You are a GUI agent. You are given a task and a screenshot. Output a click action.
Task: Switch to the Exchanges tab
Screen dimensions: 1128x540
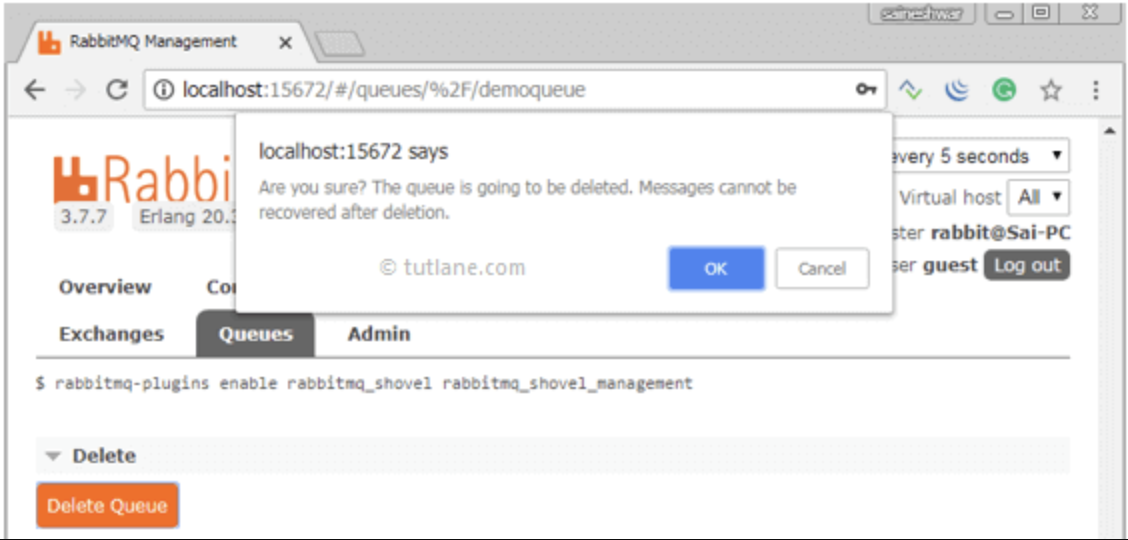(x=112, y=334)
